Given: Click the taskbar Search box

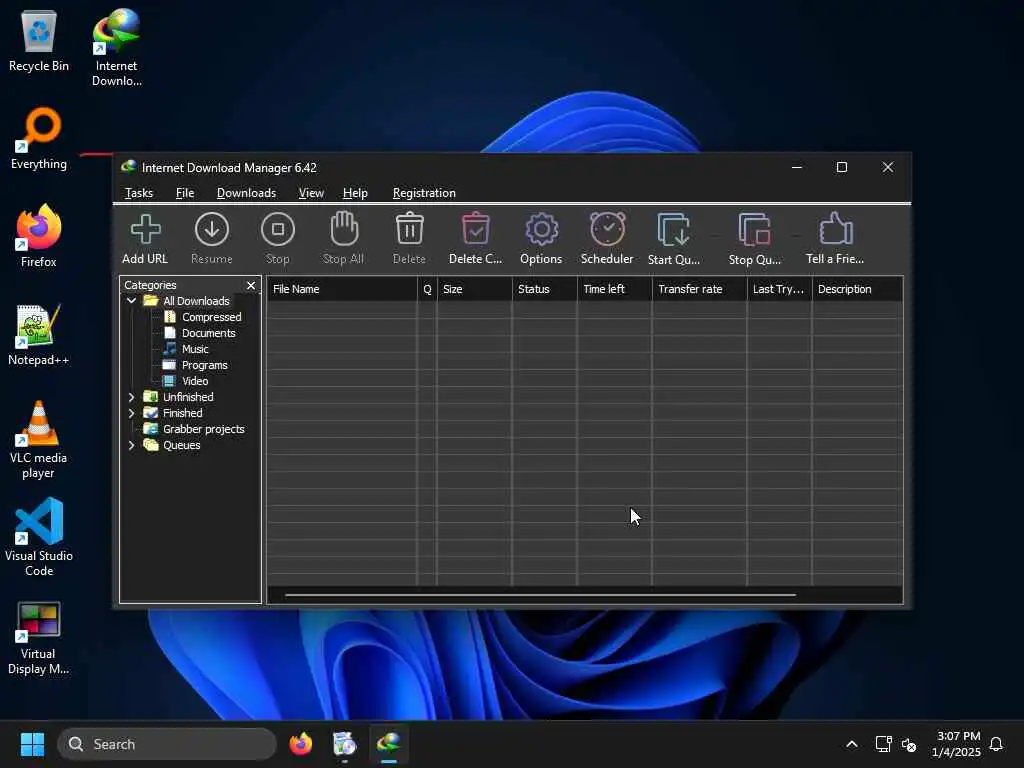Looking at the screenshot, I should click(167, 744).
